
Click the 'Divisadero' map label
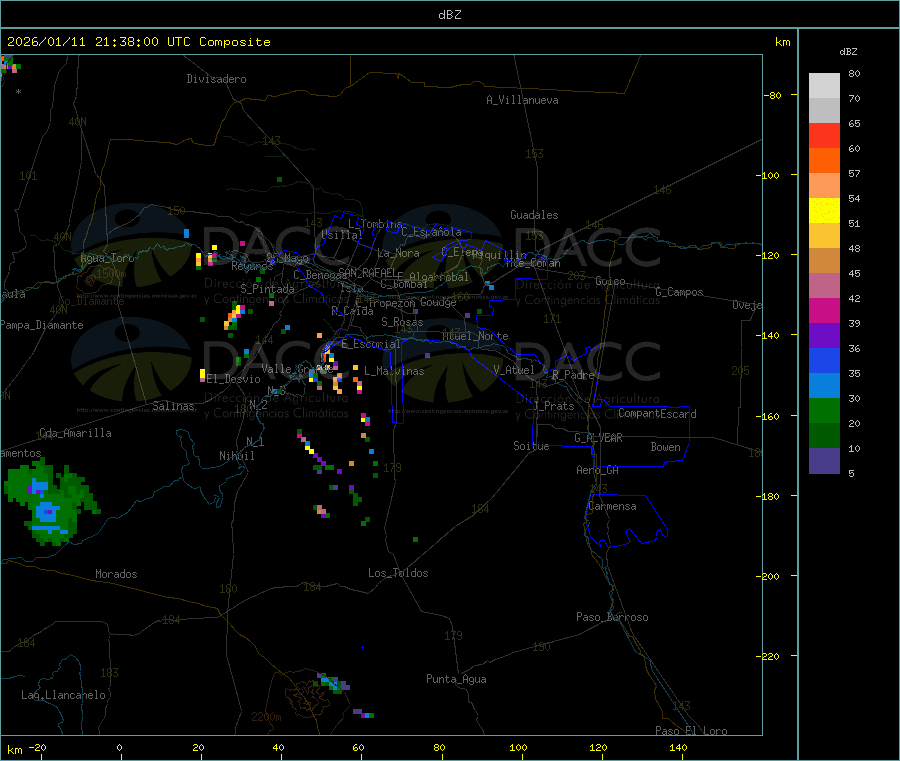click(216, 79)
